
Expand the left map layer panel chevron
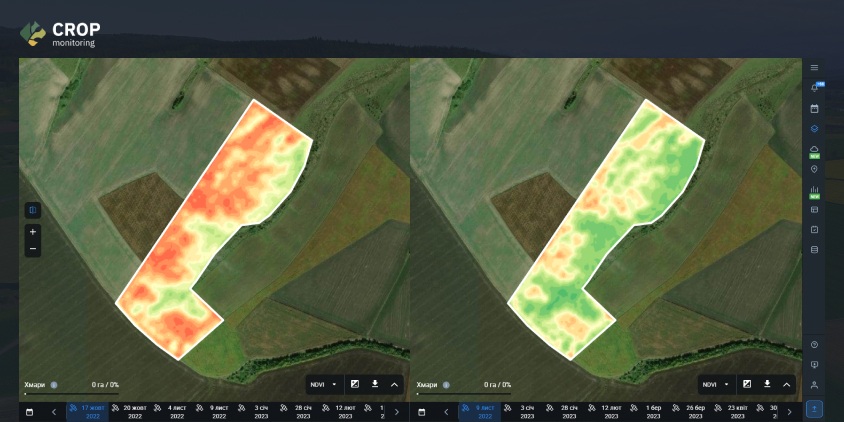point(394,384)
